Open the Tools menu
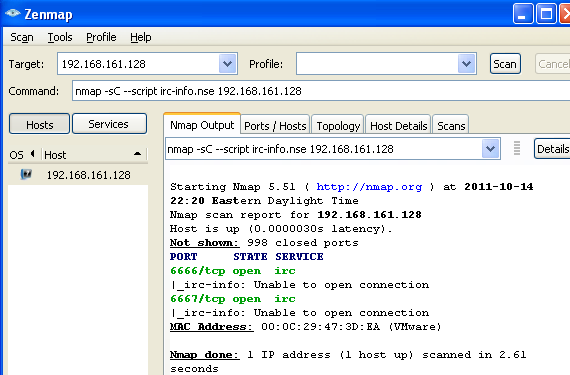Screen dimensions: 570x375 (x=60, y=37)
